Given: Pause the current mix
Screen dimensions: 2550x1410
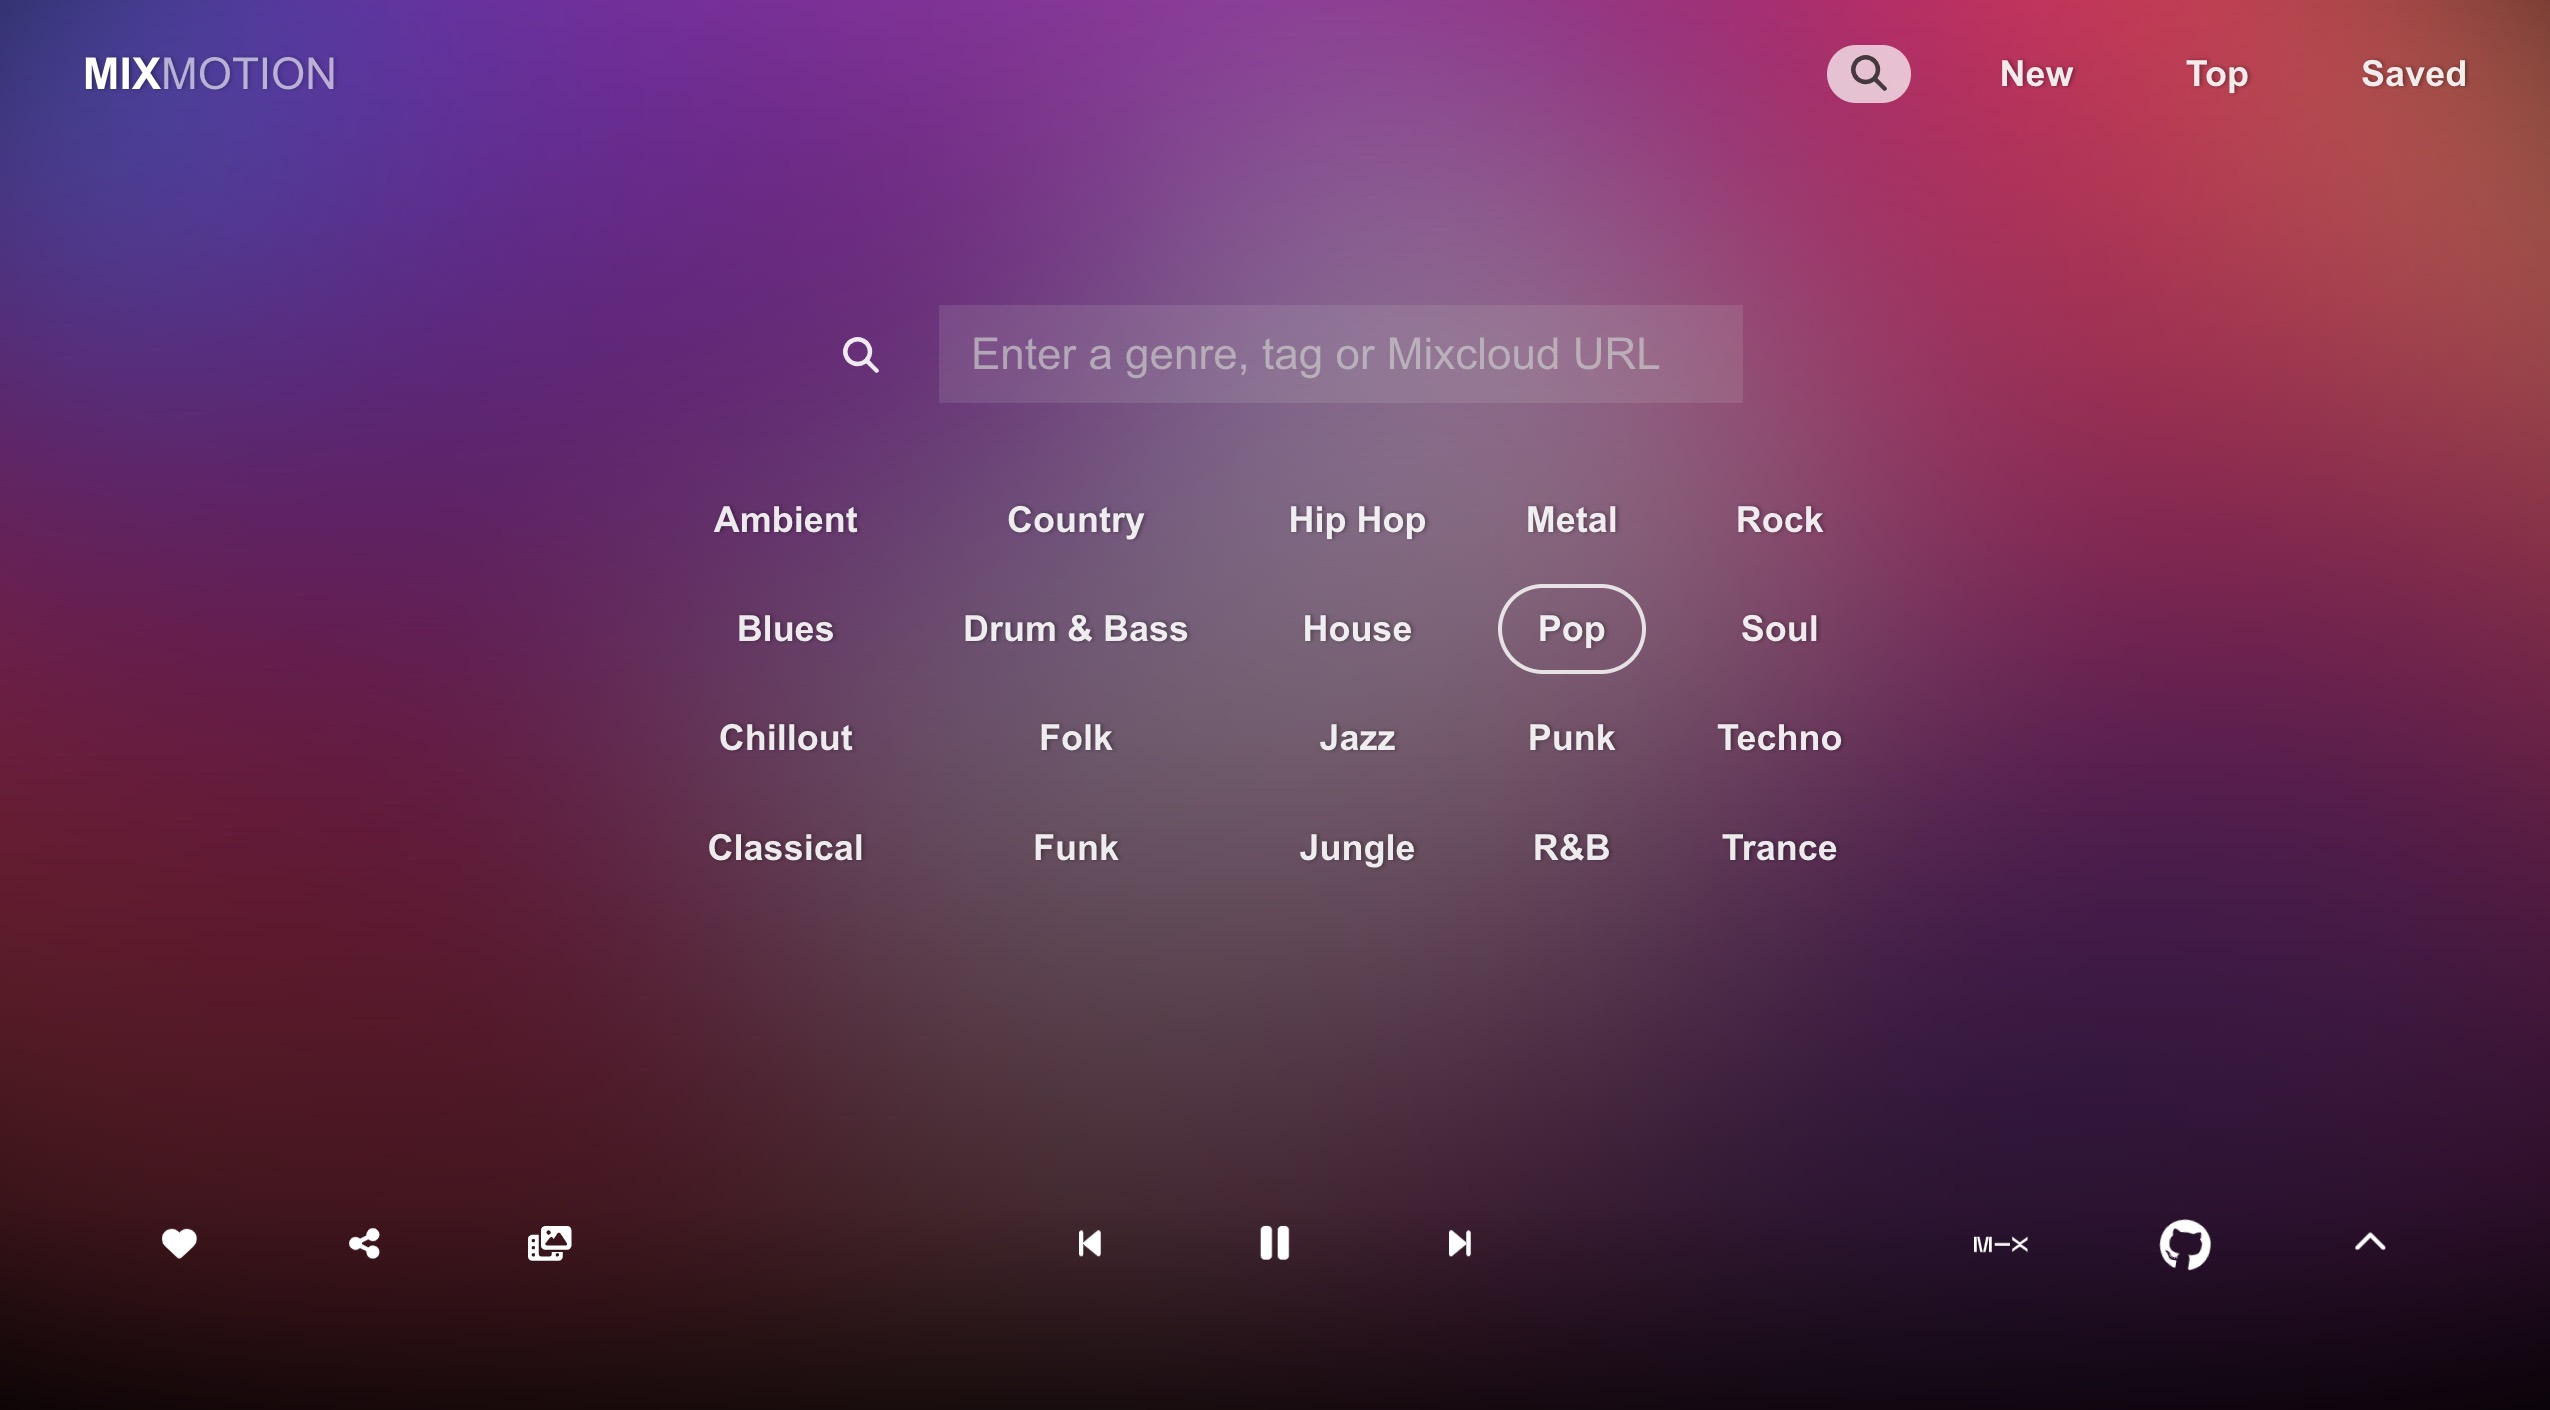Looking at the screenshot, I should [1274, 1243].
